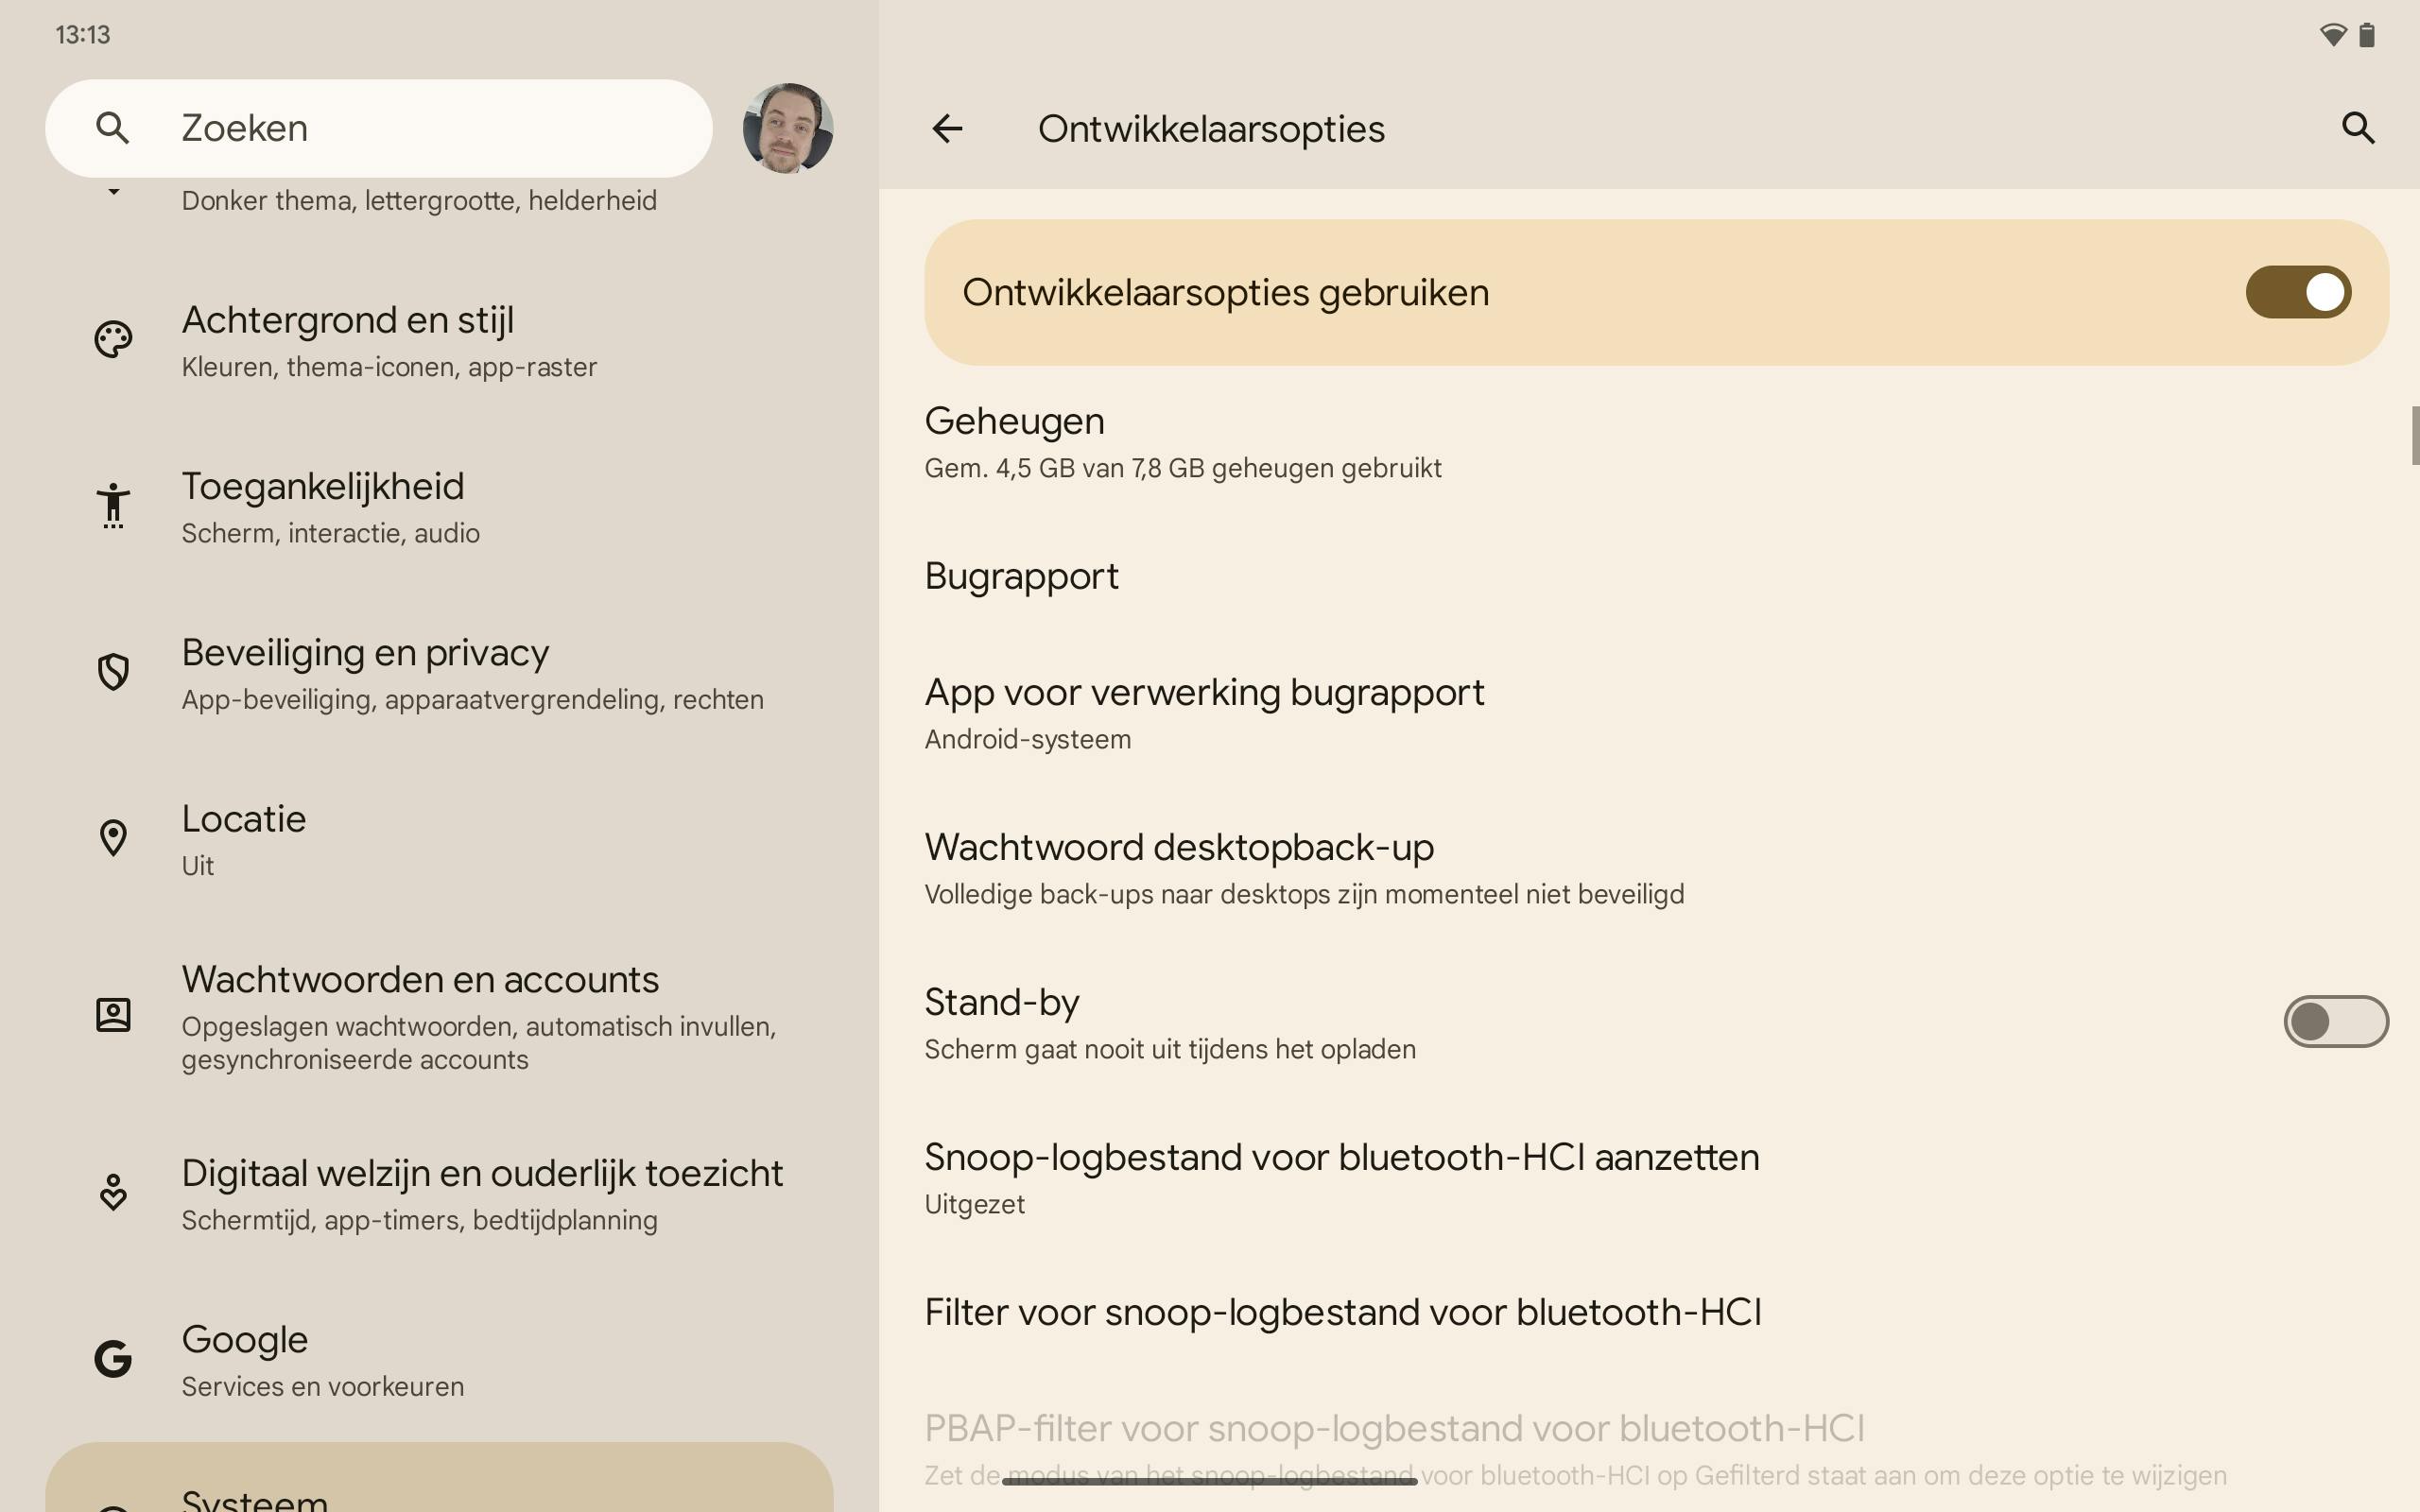The width and height of the screenshot is (2420, 1512).
Task: Click the shield icon for Beveiliging en privacy
Action: [113, 671]
